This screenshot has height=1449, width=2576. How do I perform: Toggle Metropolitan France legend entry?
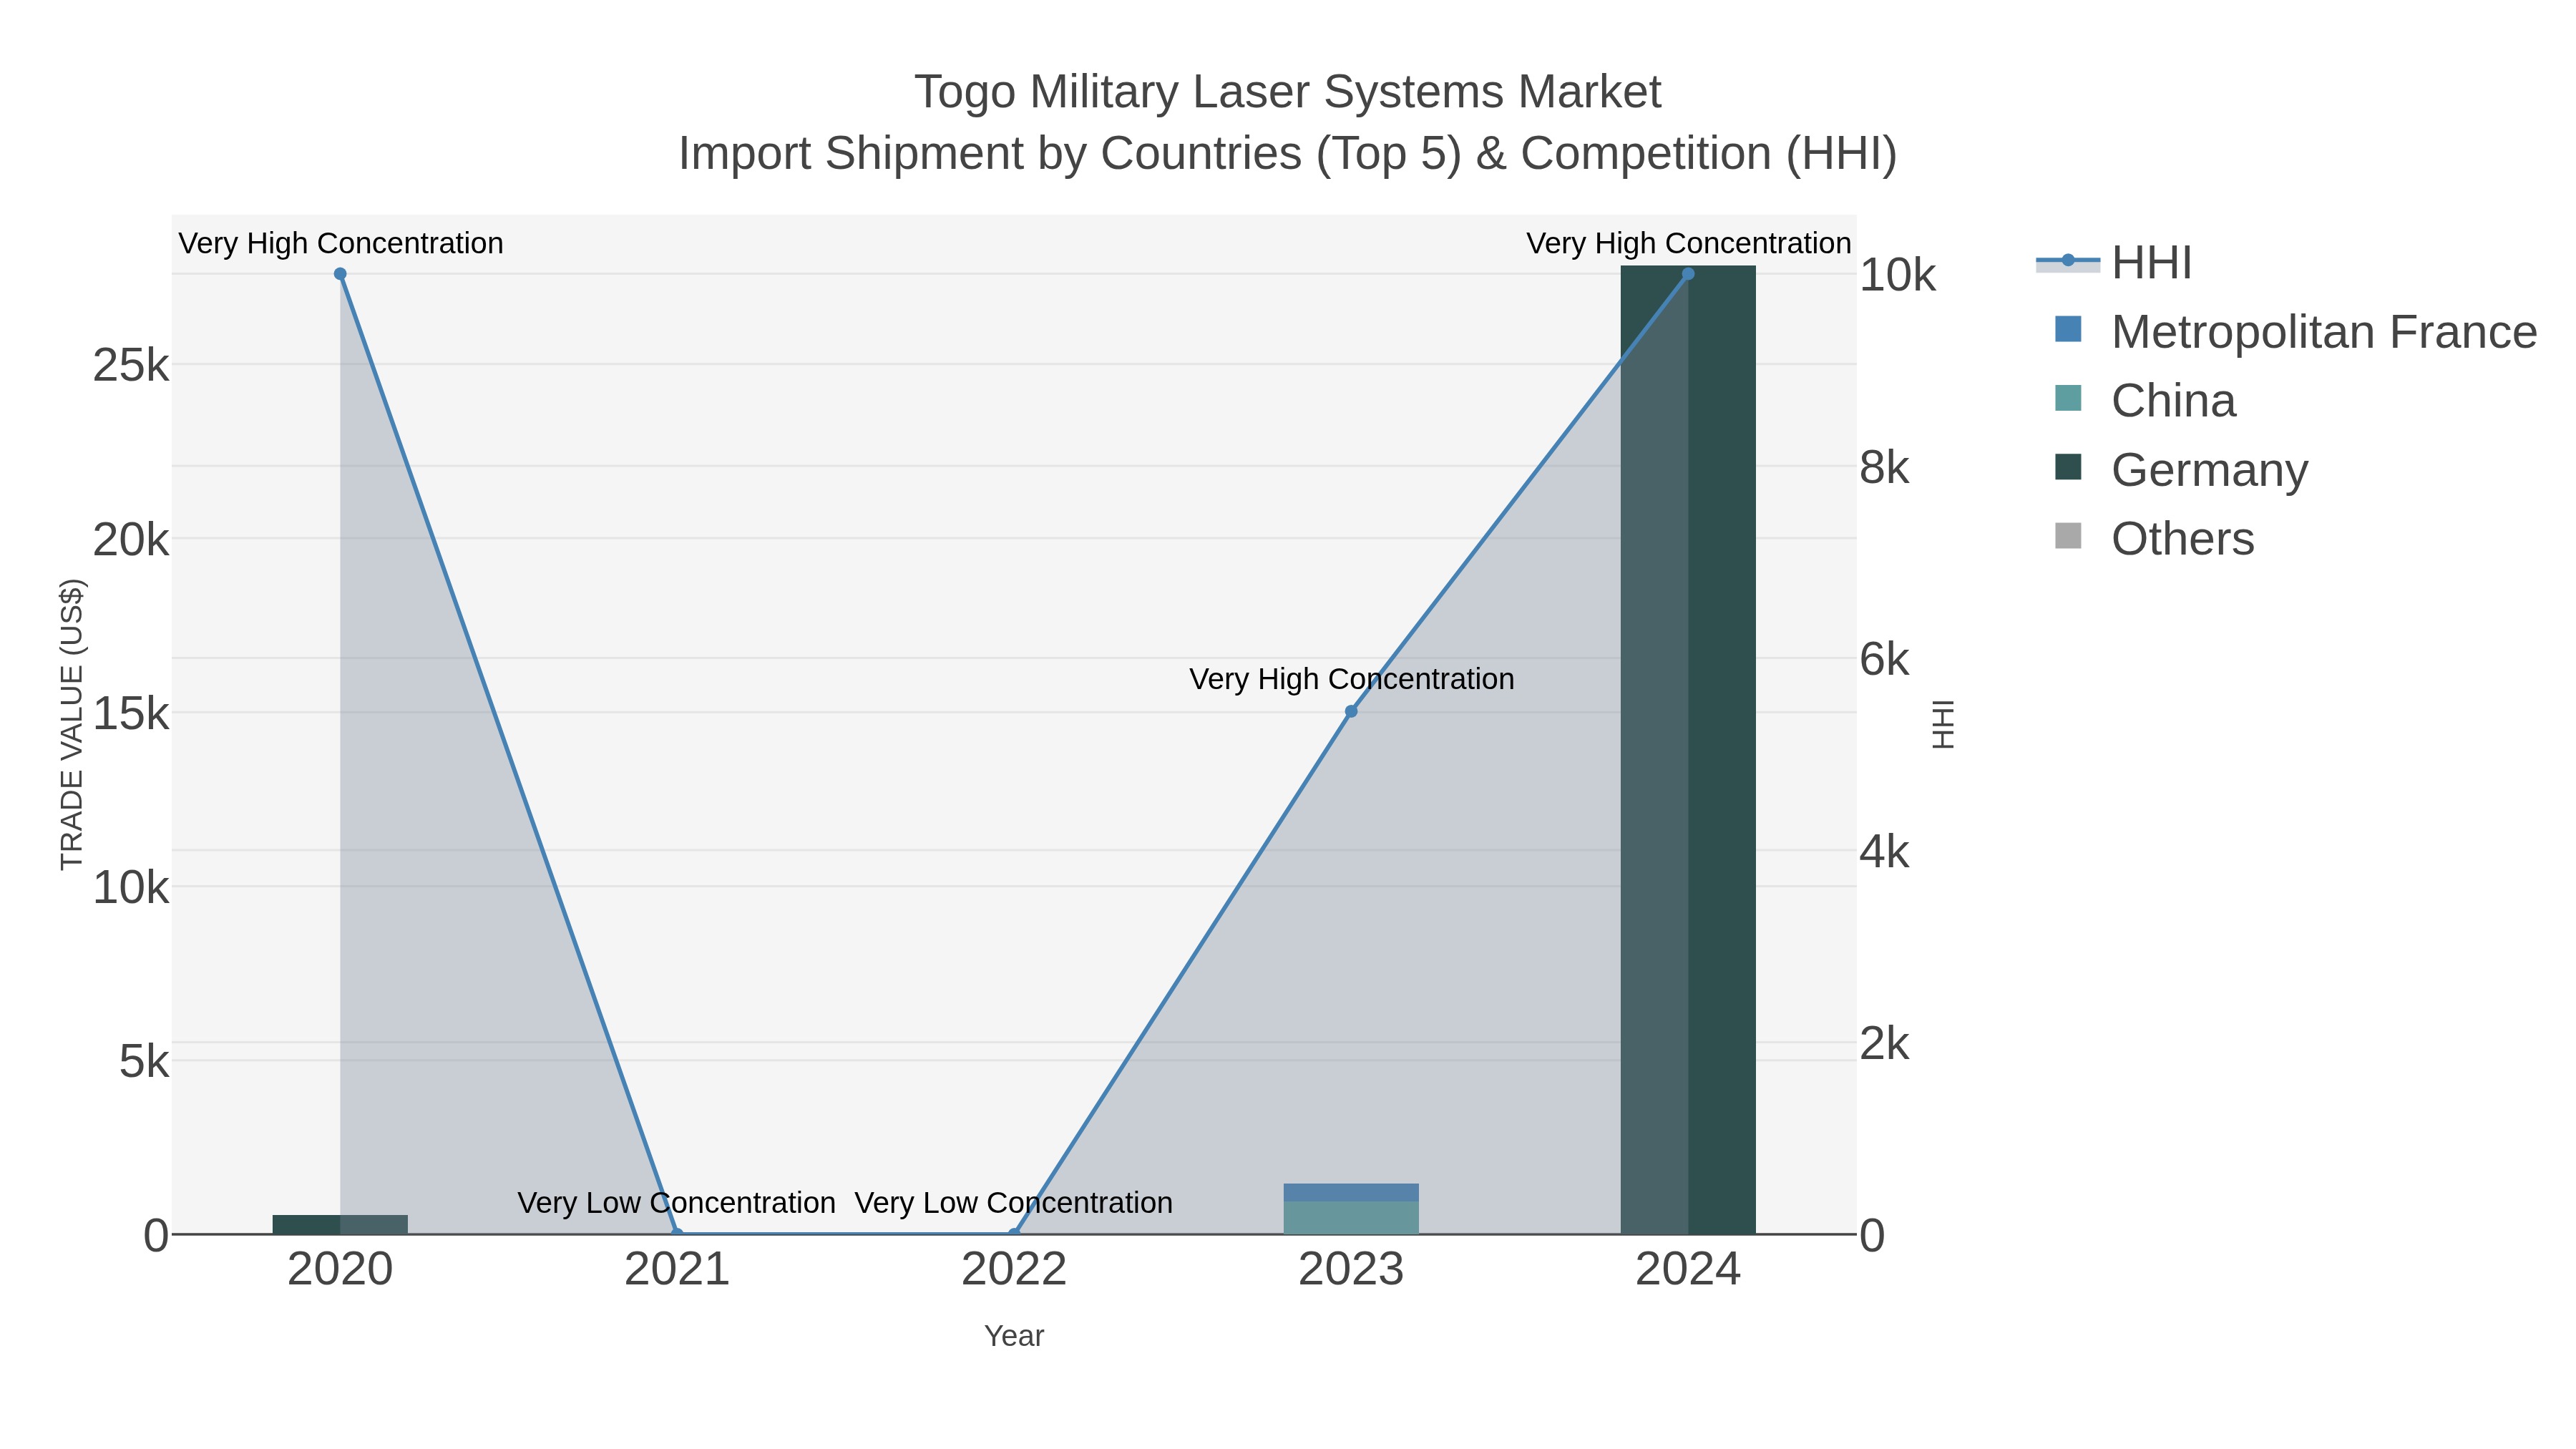click(2295, 332)
